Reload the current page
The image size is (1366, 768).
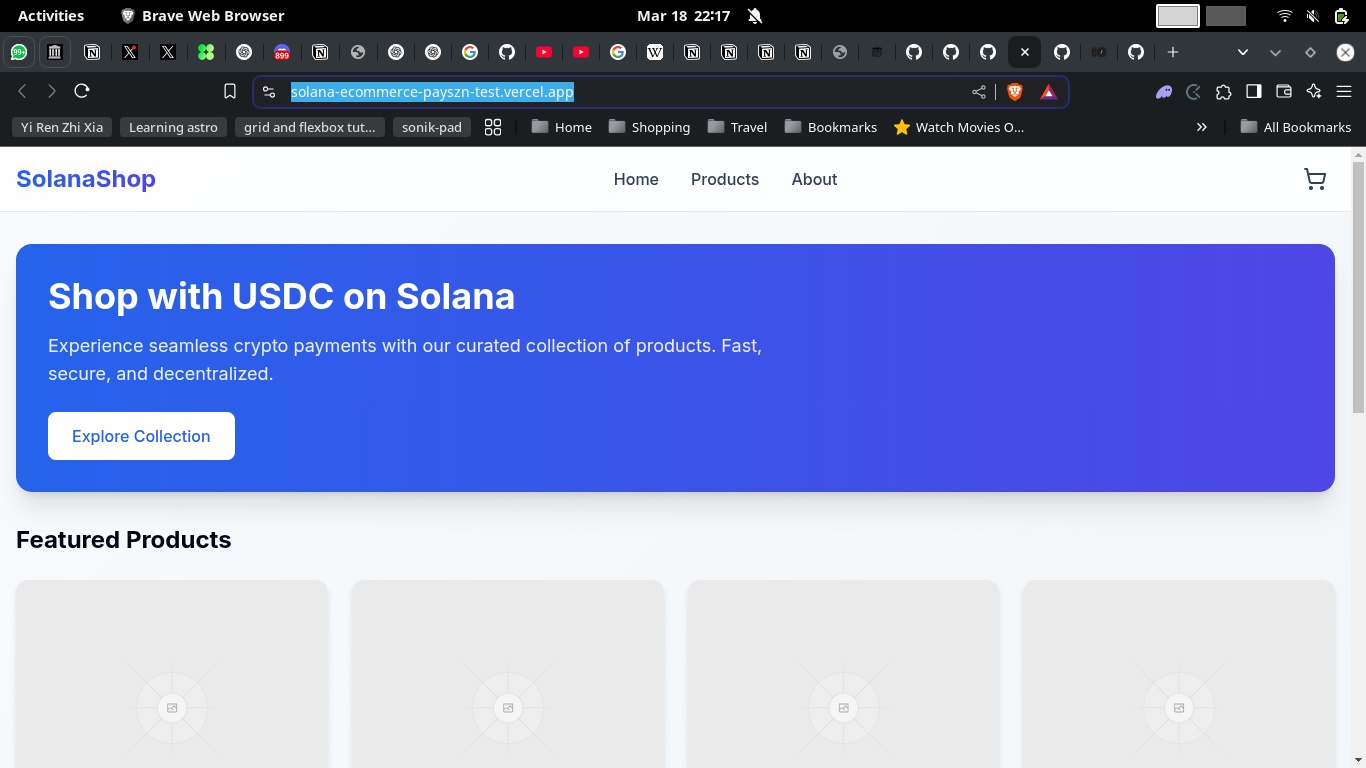[82, 91]
